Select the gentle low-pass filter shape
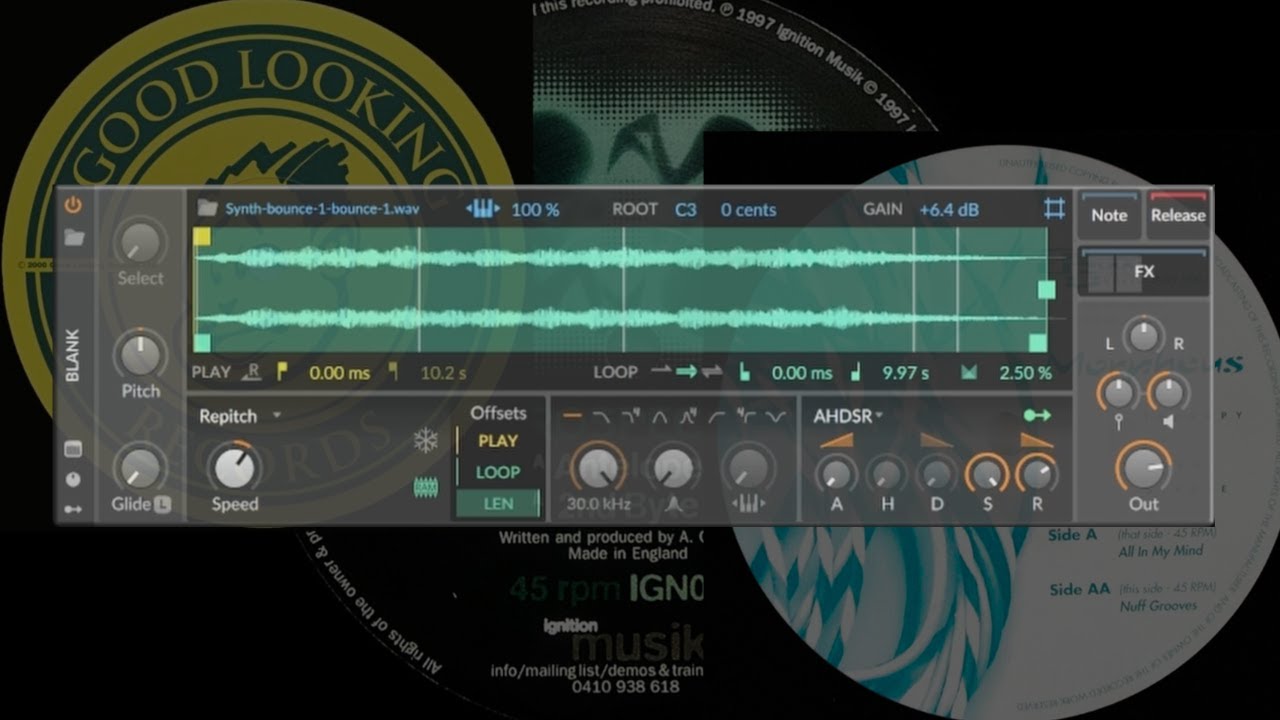 [602, 416]
